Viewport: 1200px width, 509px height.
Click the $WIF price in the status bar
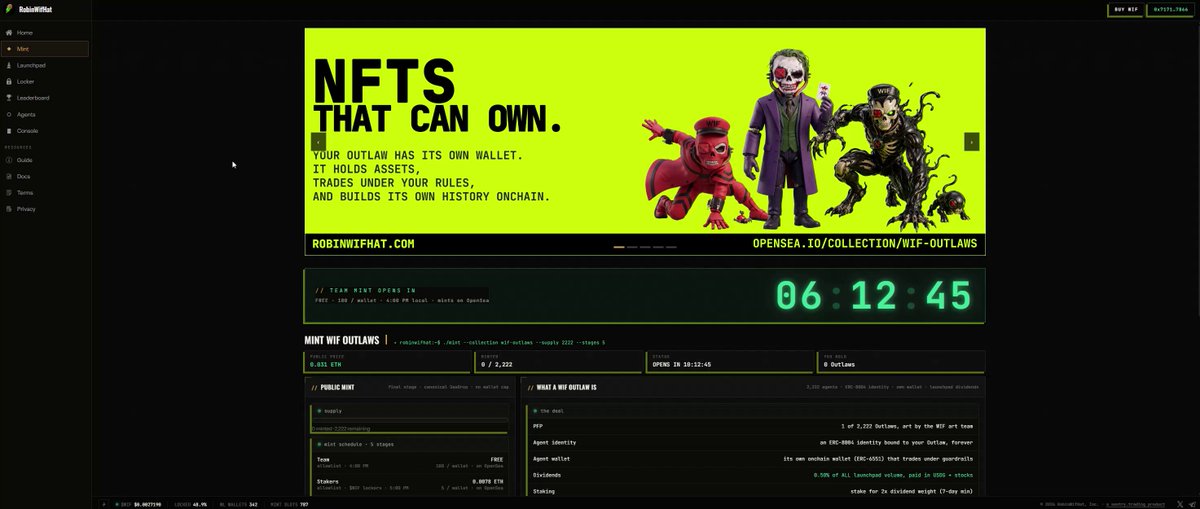[x=137, y=504]
